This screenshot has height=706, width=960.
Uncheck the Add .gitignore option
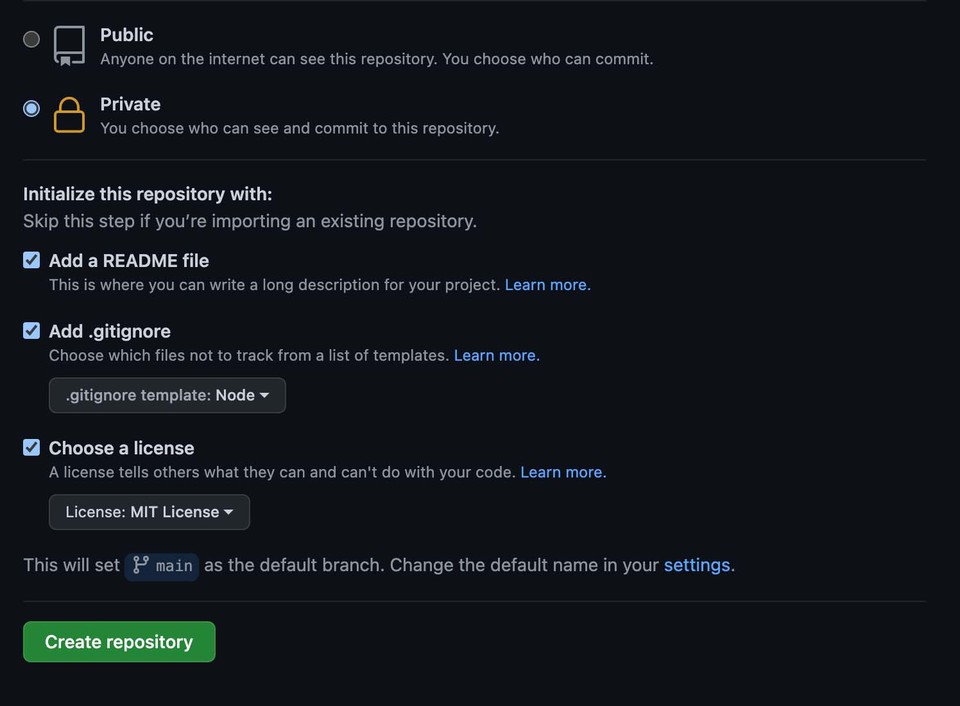coord(30,331)
